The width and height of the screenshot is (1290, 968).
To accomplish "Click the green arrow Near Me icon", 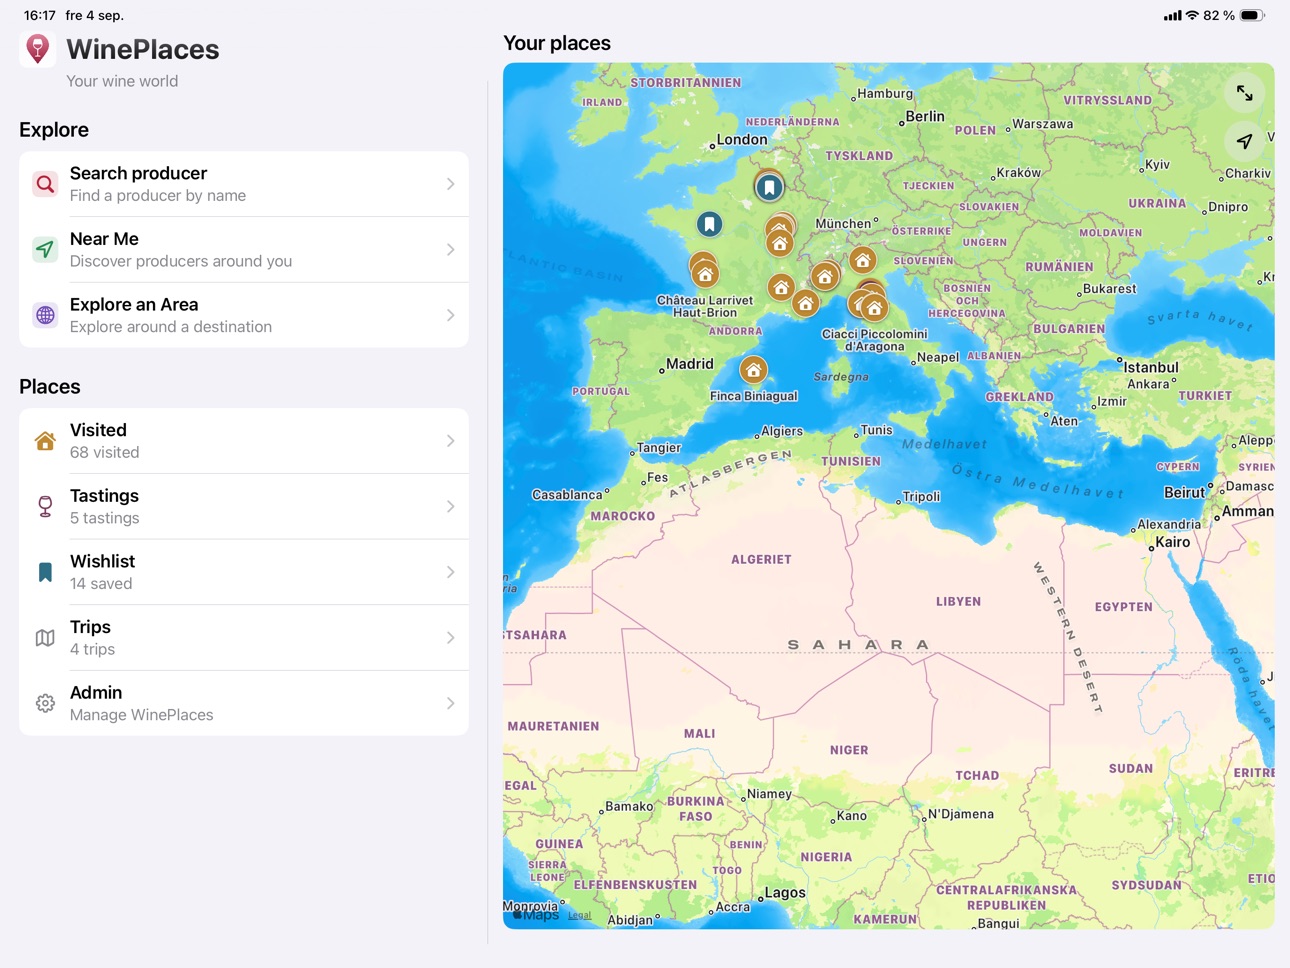I will pyautogui.click(x=45, y=250).
